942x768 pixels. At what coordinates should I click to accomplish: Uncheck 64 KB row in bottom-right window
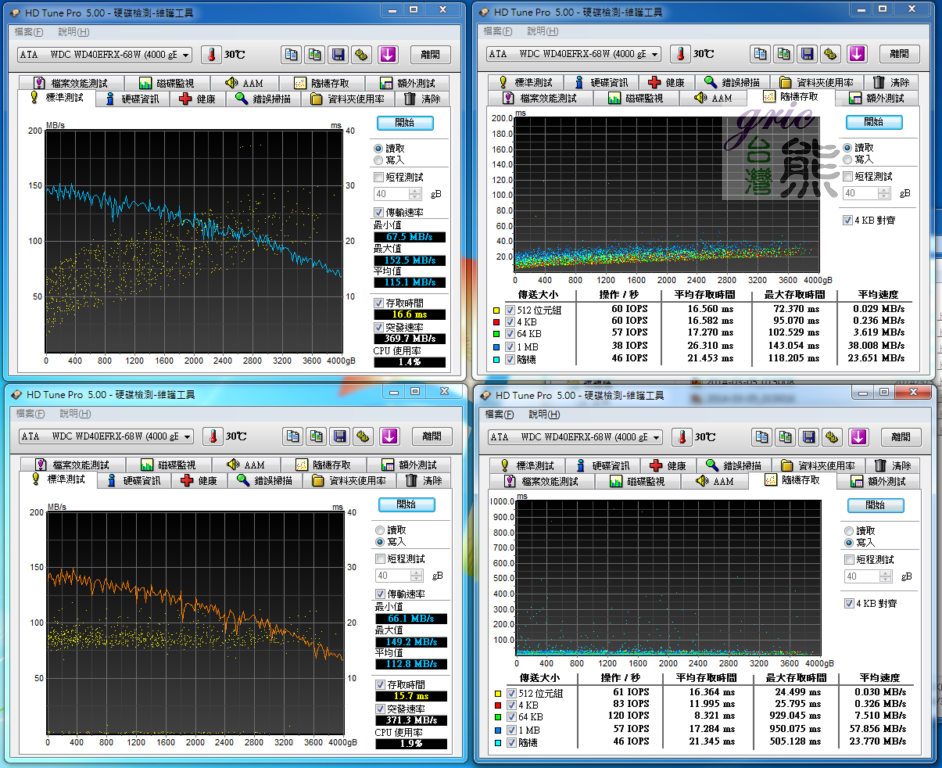[x=511, y=716]
